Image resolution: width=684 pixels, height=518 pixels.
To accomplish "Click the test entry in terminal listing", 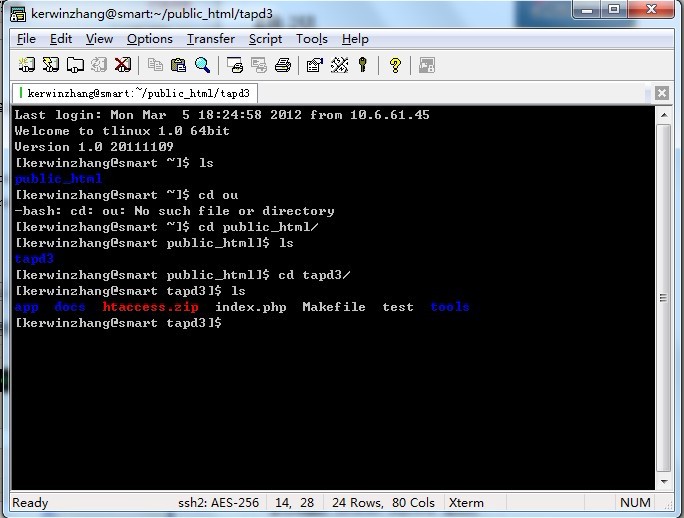I will click(398, 307).
